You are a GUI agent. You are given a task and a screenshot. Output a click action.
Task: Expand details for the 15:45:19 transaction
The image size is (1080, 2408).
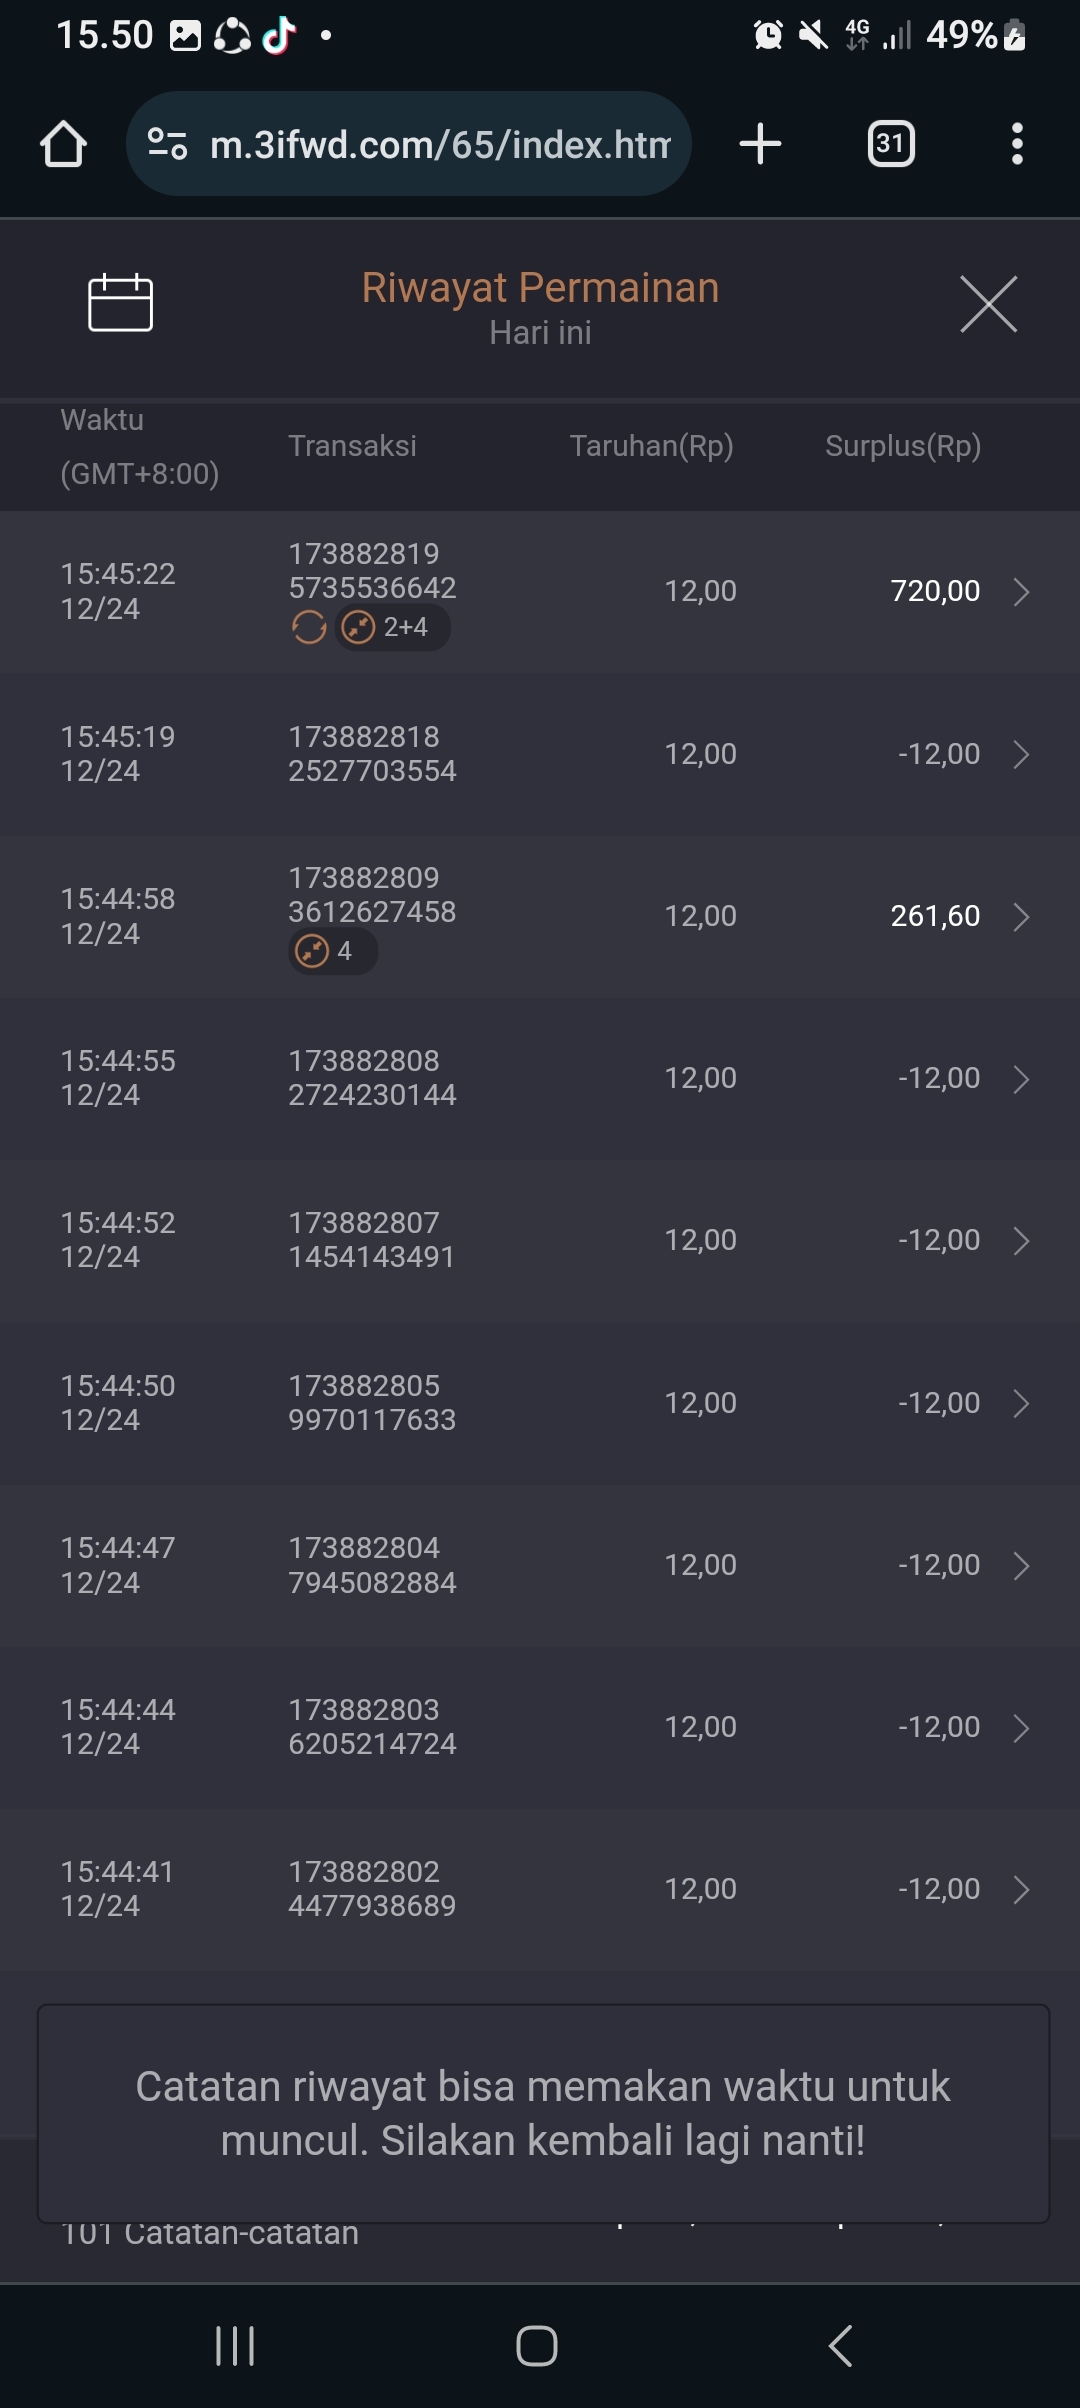pyautogui.click(x=1021, y=754)
